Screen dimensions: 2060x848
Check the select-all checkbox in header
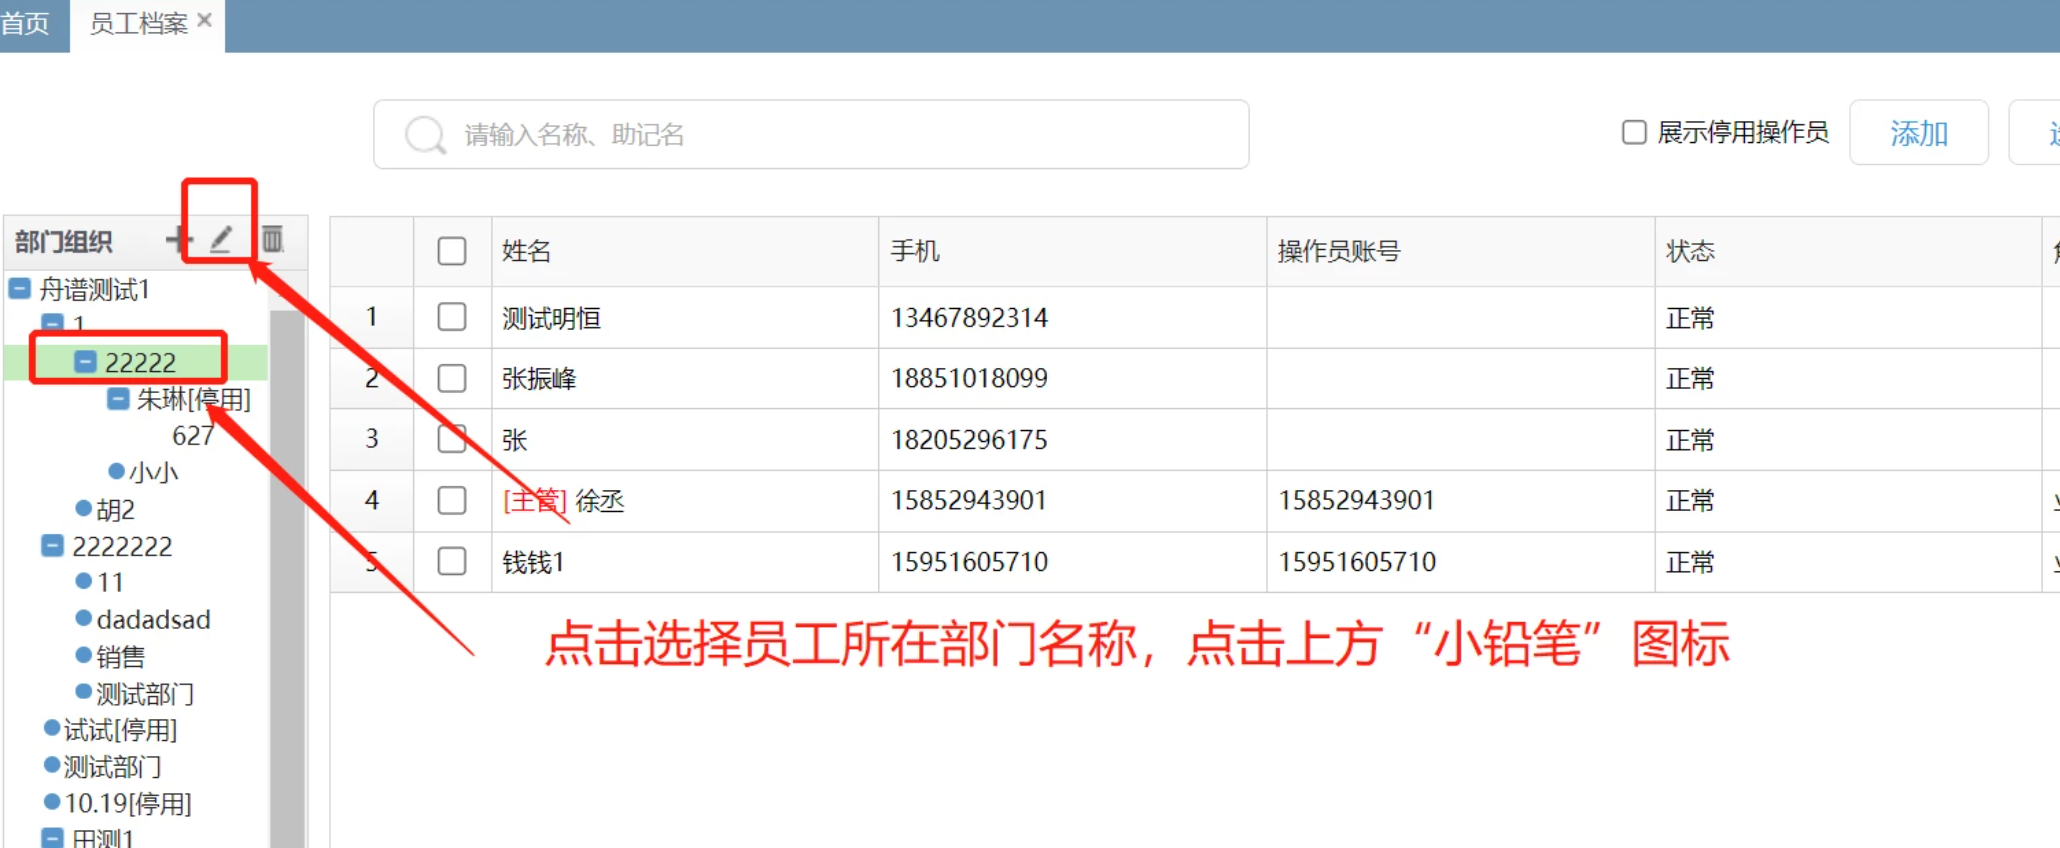[x=452, y=251]
